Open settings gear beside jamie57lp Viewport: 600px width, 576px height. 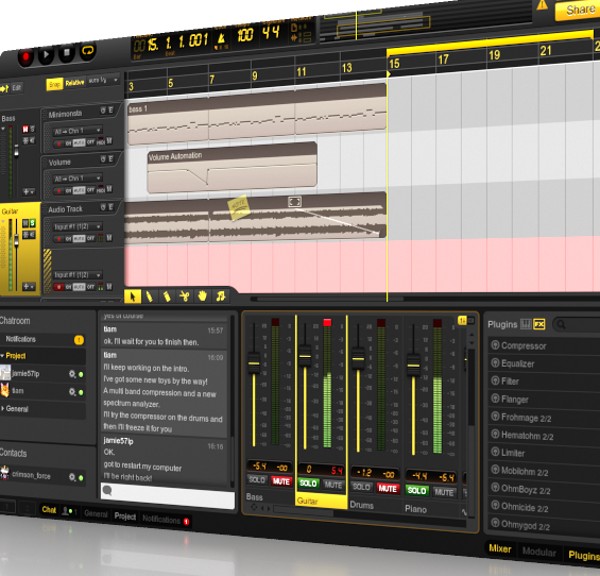point(70,374)
